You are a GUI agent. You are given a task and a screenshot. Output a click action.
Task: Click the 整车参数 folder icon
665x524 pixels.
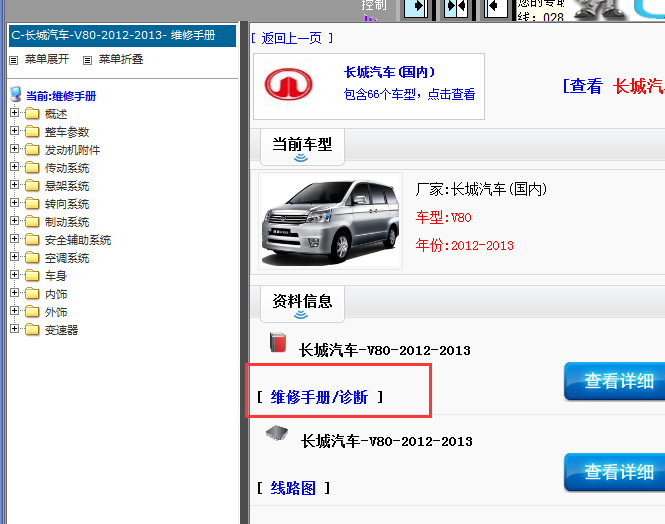(32, 131)
